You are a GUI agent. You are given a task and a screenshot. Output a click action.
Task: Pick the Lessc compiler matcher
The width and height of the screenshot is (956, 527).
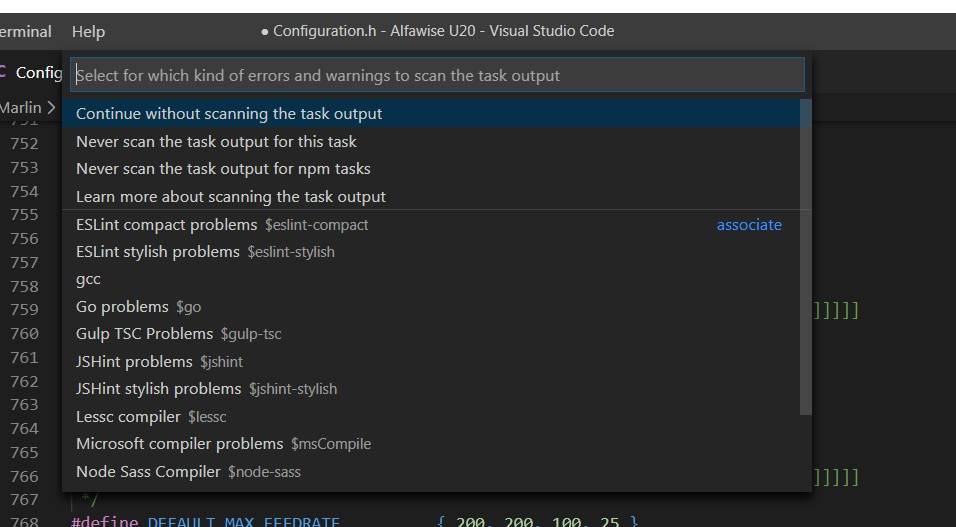point(151,416)
